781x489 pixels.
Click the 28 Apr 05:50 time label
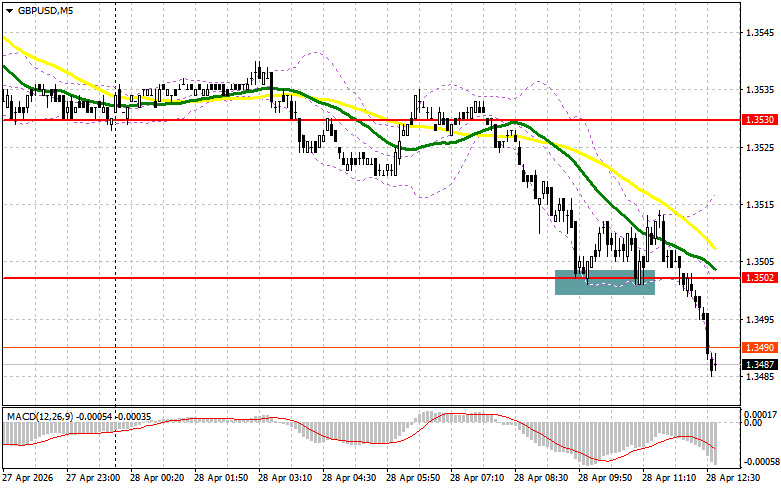(413, 478)
